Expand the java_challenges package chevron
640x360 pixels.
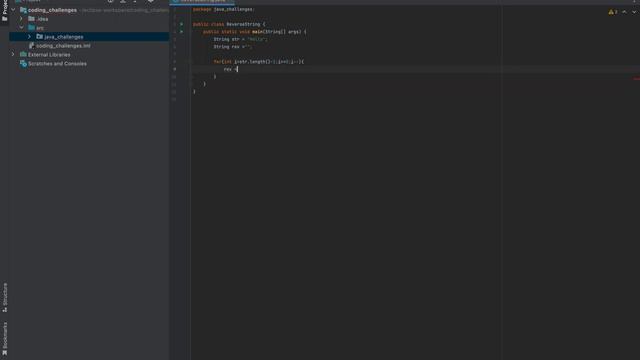point(29,37)
